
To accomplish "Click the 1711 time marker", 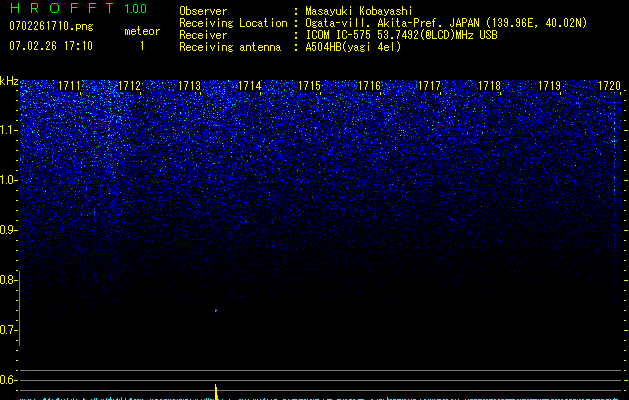I will click(x=69, y=86).
